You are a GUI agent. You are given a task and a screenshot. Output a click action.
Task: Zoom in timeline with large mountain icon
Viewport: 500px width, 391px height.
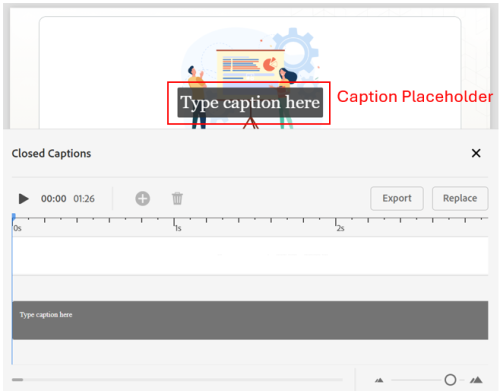coord(476,380)
